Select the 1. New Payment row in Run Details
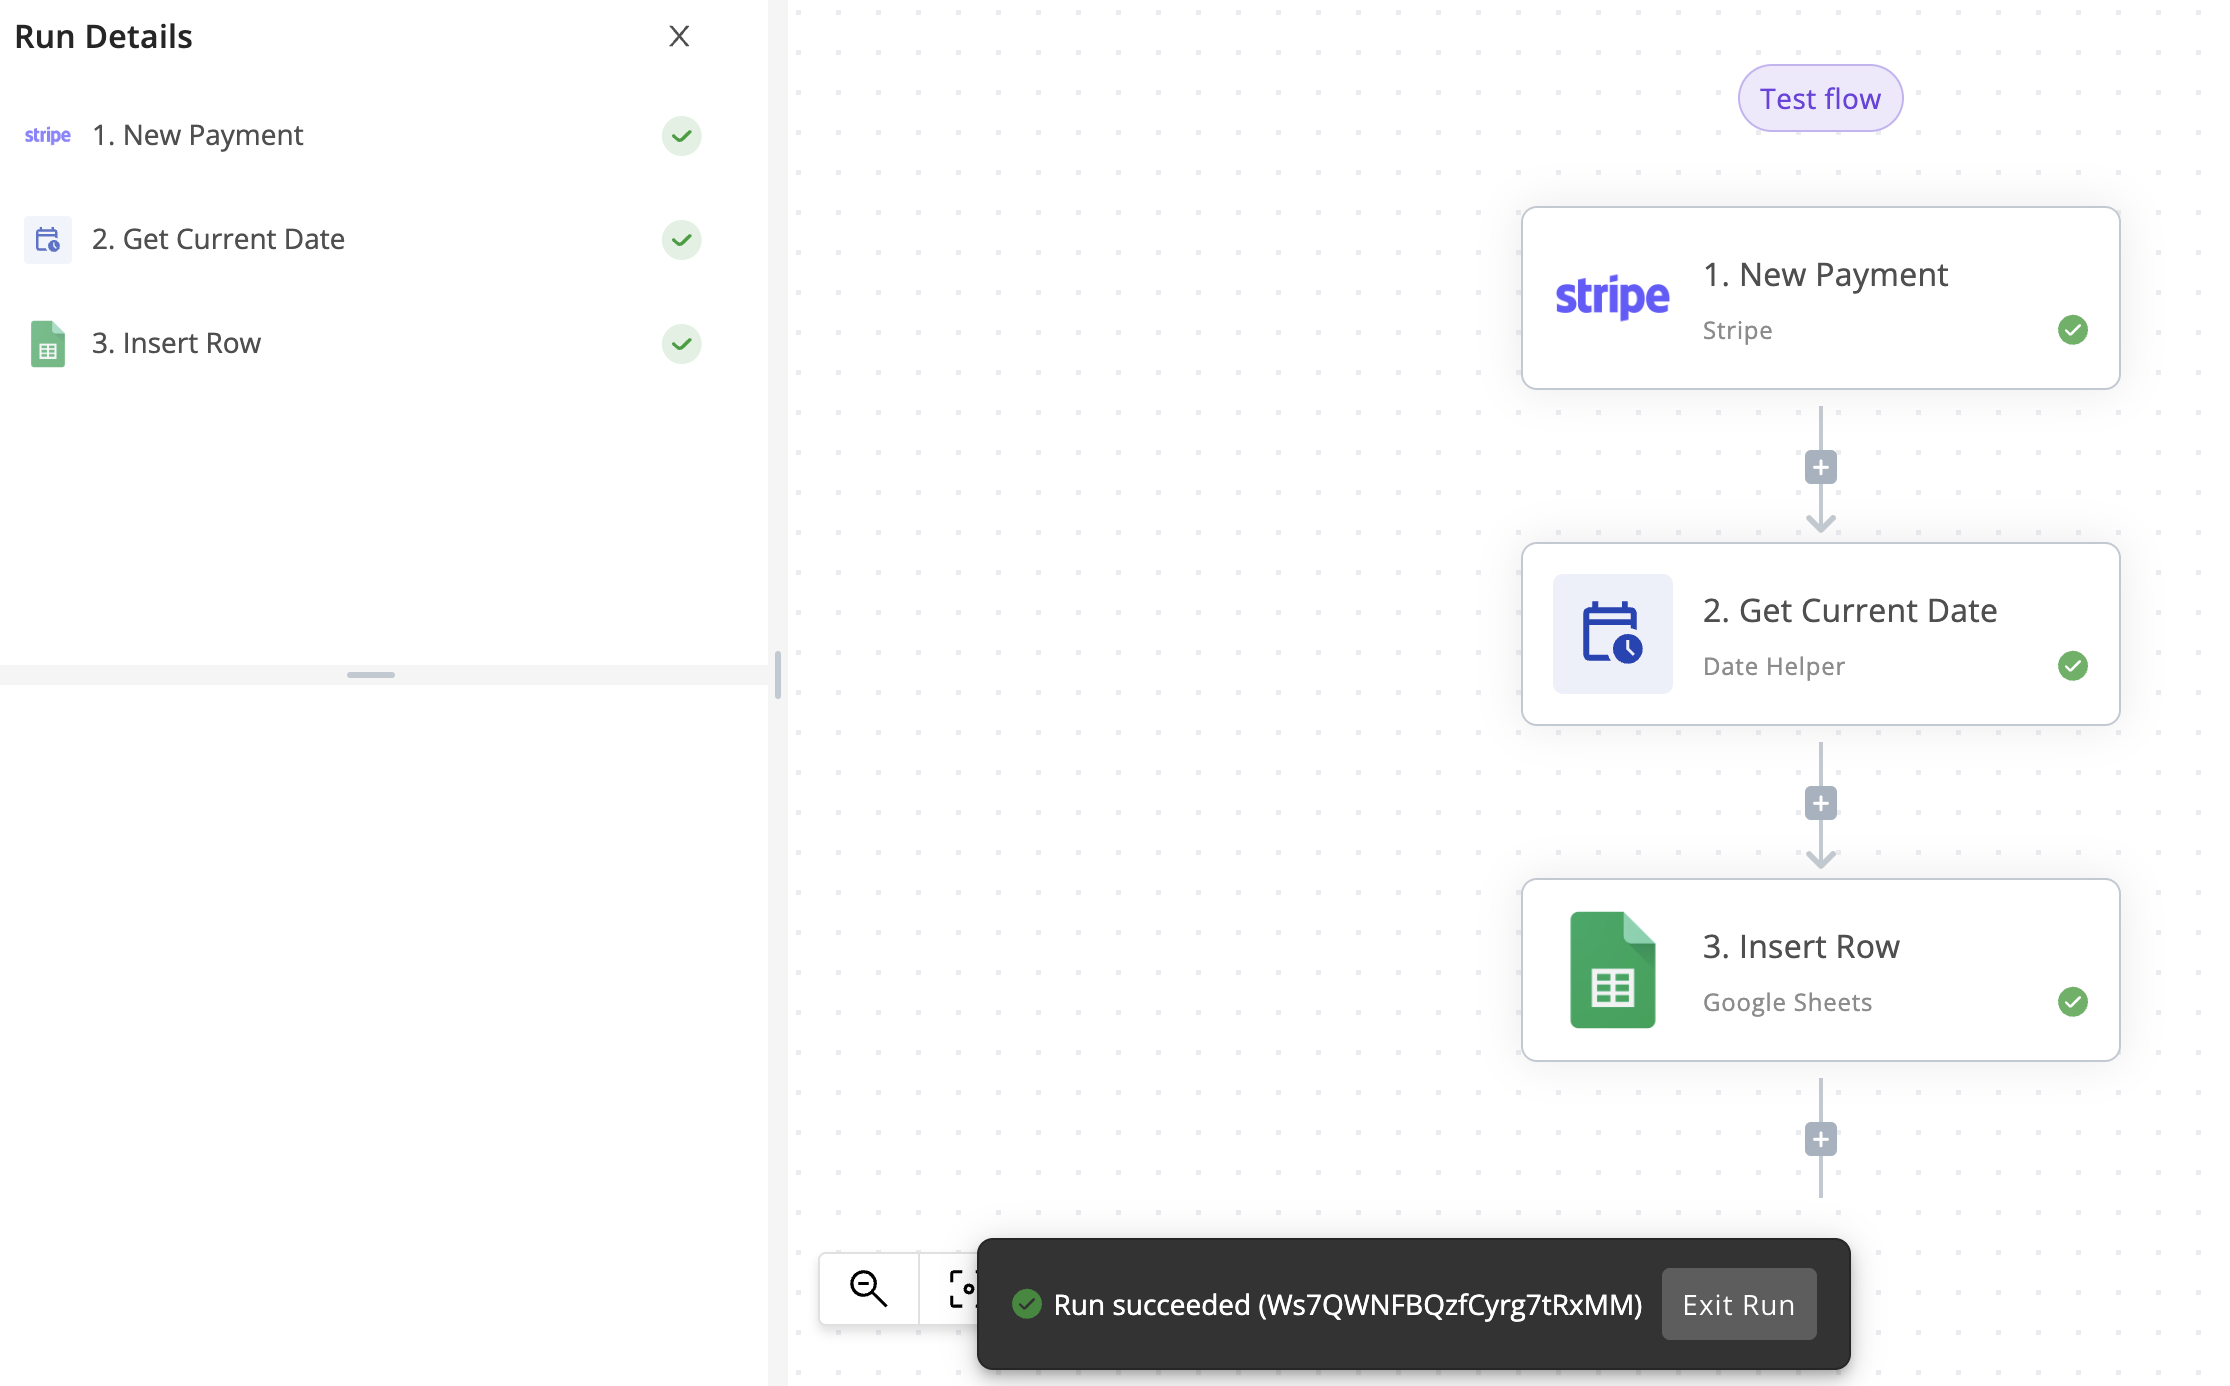 tap(364, 136)
